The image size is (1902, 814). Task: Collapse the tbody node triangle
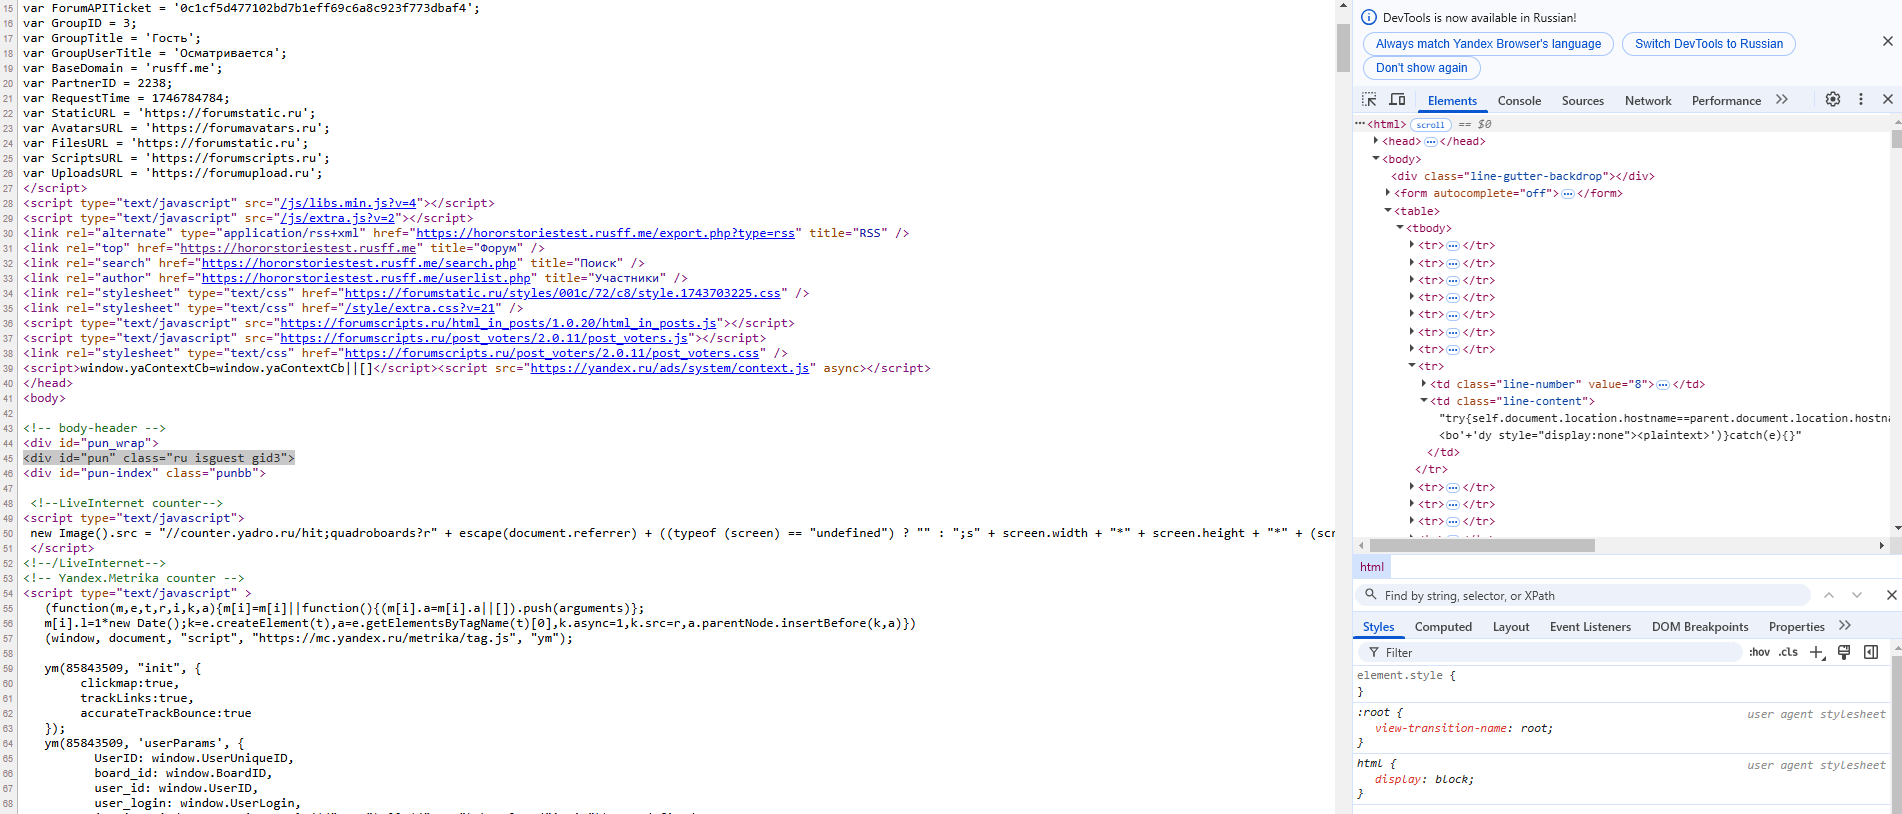tap(1400, 228)
